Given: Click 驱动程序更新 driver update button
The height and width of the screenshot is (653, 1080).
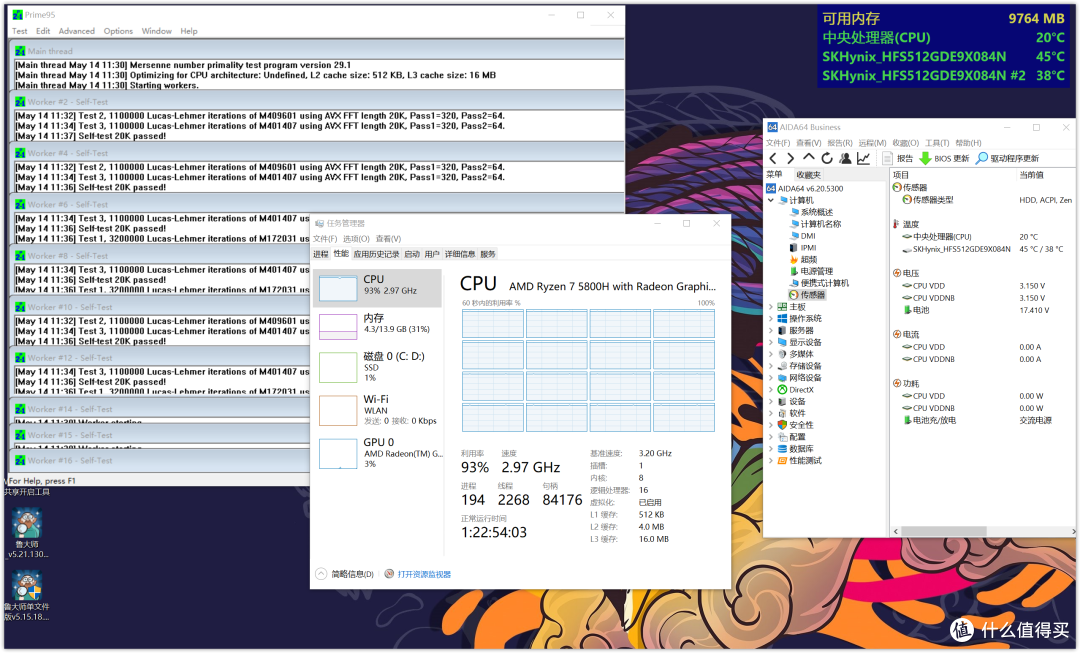Looking at the screenshot, I should pyautogui.click(x=1007, y=158).
